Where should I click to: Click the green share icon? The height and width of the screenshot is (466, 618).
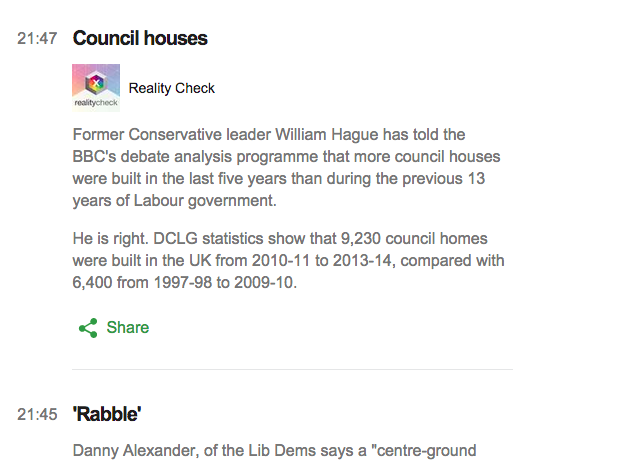88,327
